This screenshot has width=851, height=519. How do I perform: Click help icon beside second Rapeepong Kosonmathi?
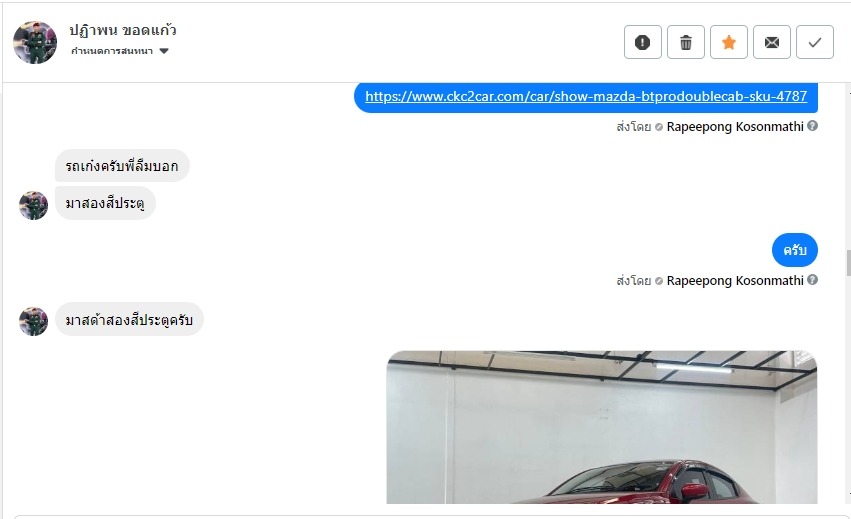point(812,280)
